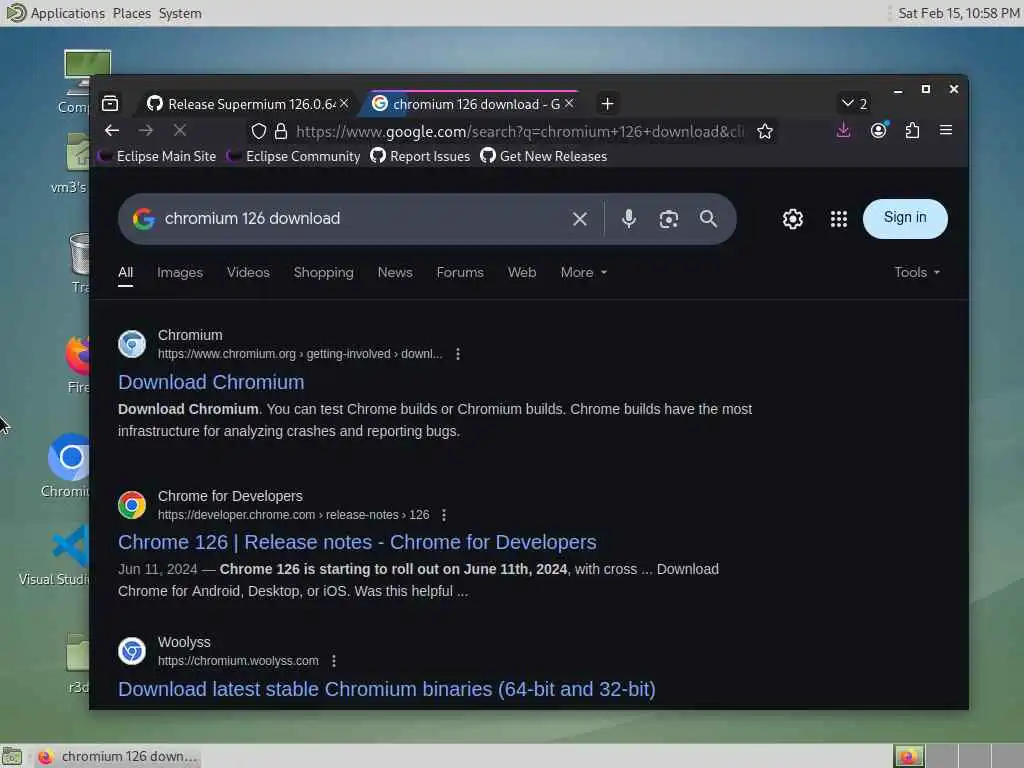This screenshot has width=1024, height=768.
Task: Select the All search tab
Action: pyautogui.click(x=125, y=272)
